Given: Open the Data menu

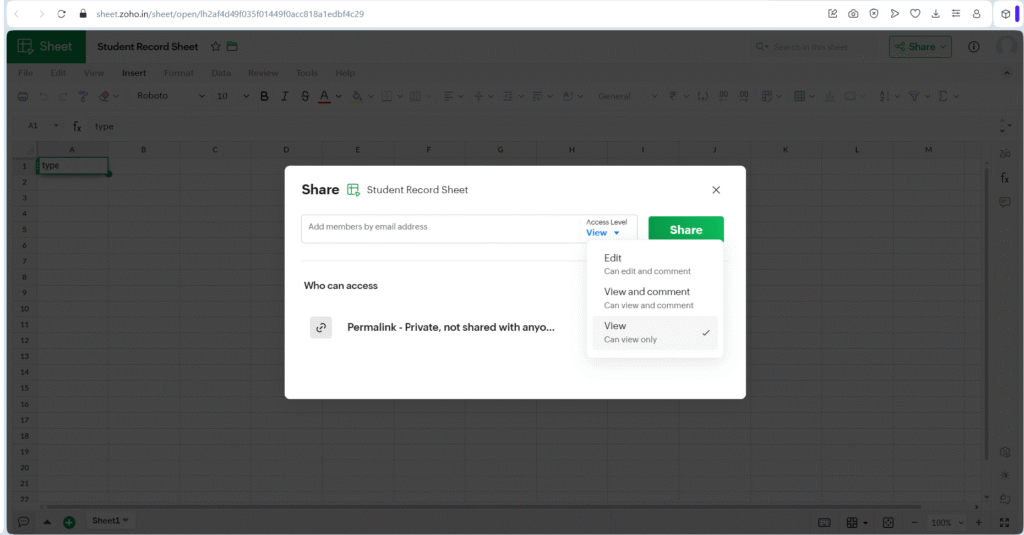Looking at the screenshot, I should click(x=221, y=73).
